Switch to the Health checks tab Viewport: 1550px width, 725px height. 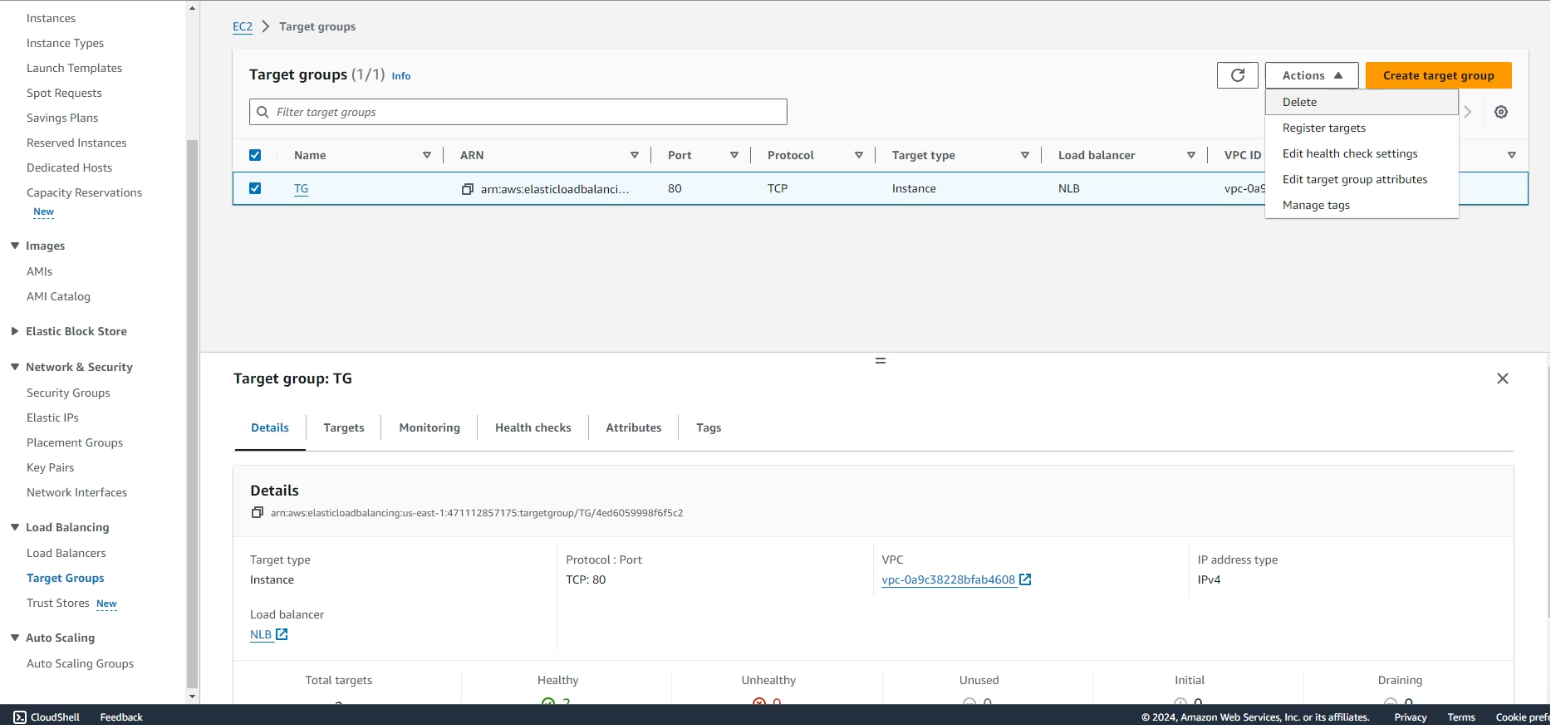(533, 428)
